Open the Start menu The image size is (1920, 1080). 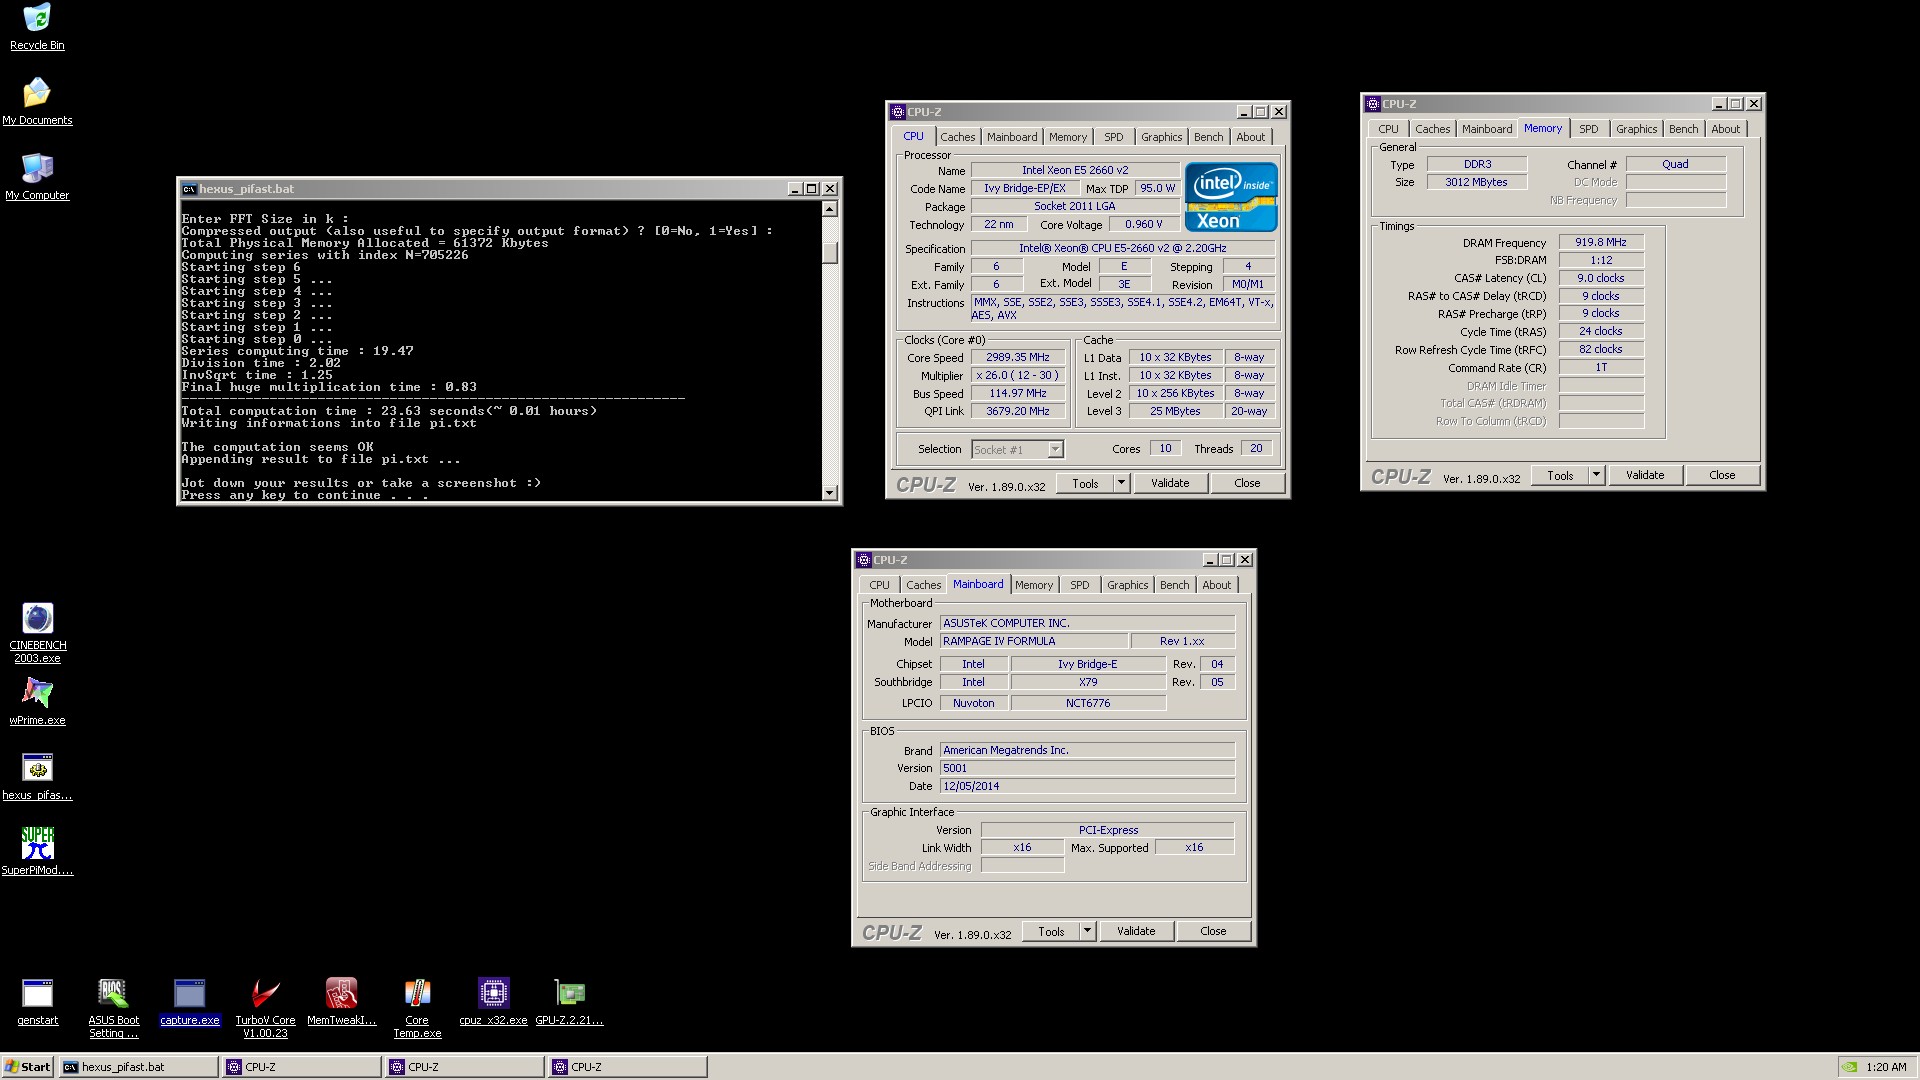pyautogui.click(x=28, y=1067)
